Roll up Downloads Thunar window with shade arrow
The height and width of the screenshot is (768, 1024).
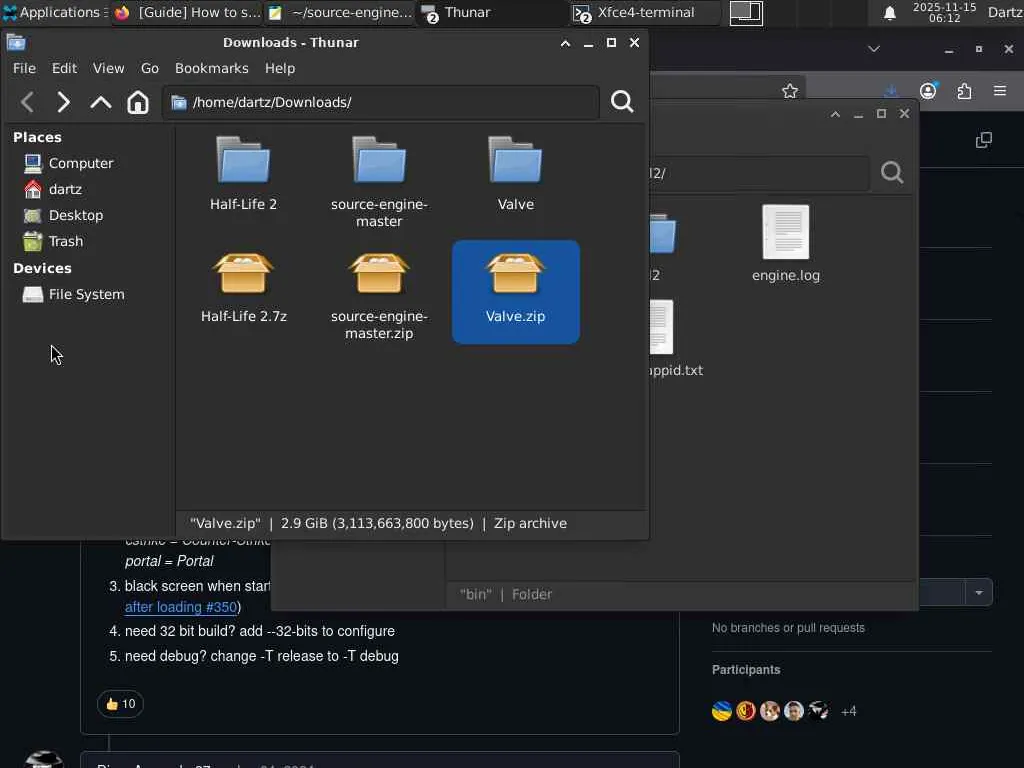tap(566, 43)
